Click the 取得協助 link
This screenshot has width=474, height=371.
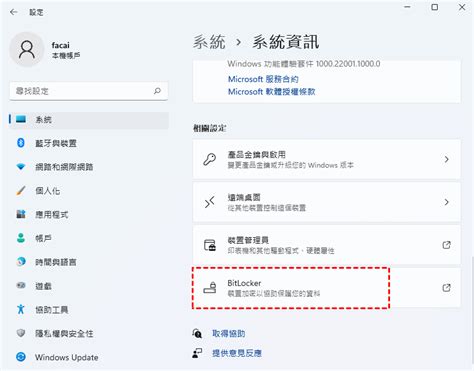tap(229, 333)
